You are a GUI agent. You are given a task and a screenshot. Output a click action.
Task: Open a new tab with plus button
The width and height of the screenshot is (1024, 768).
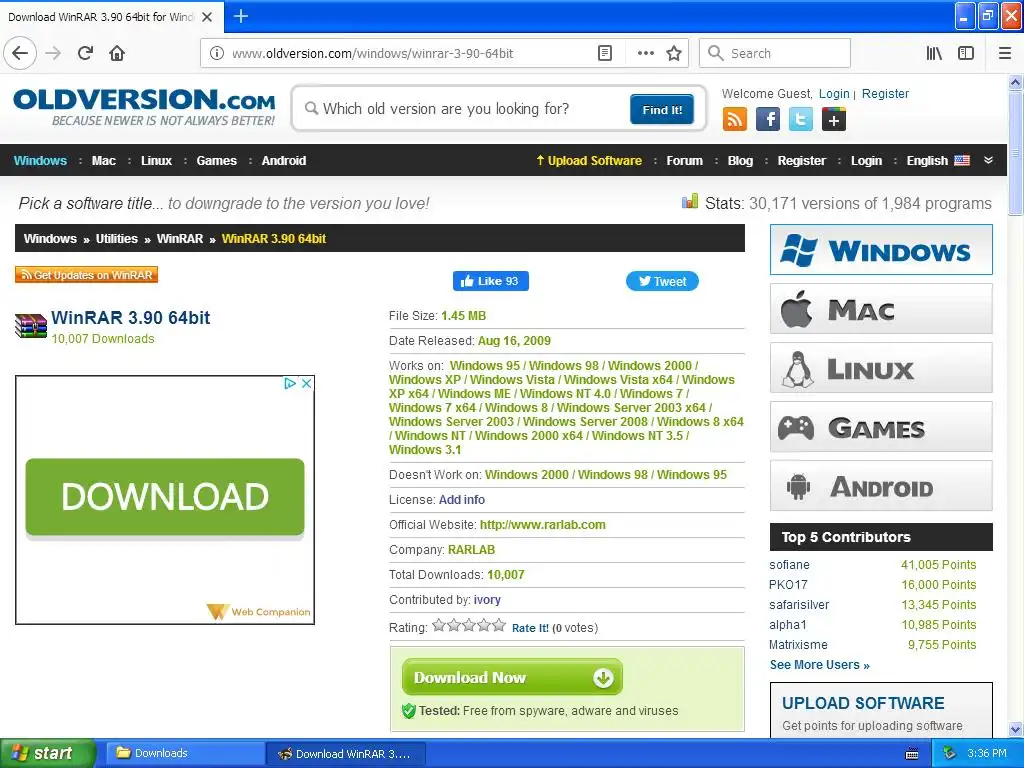coord(241,16)
